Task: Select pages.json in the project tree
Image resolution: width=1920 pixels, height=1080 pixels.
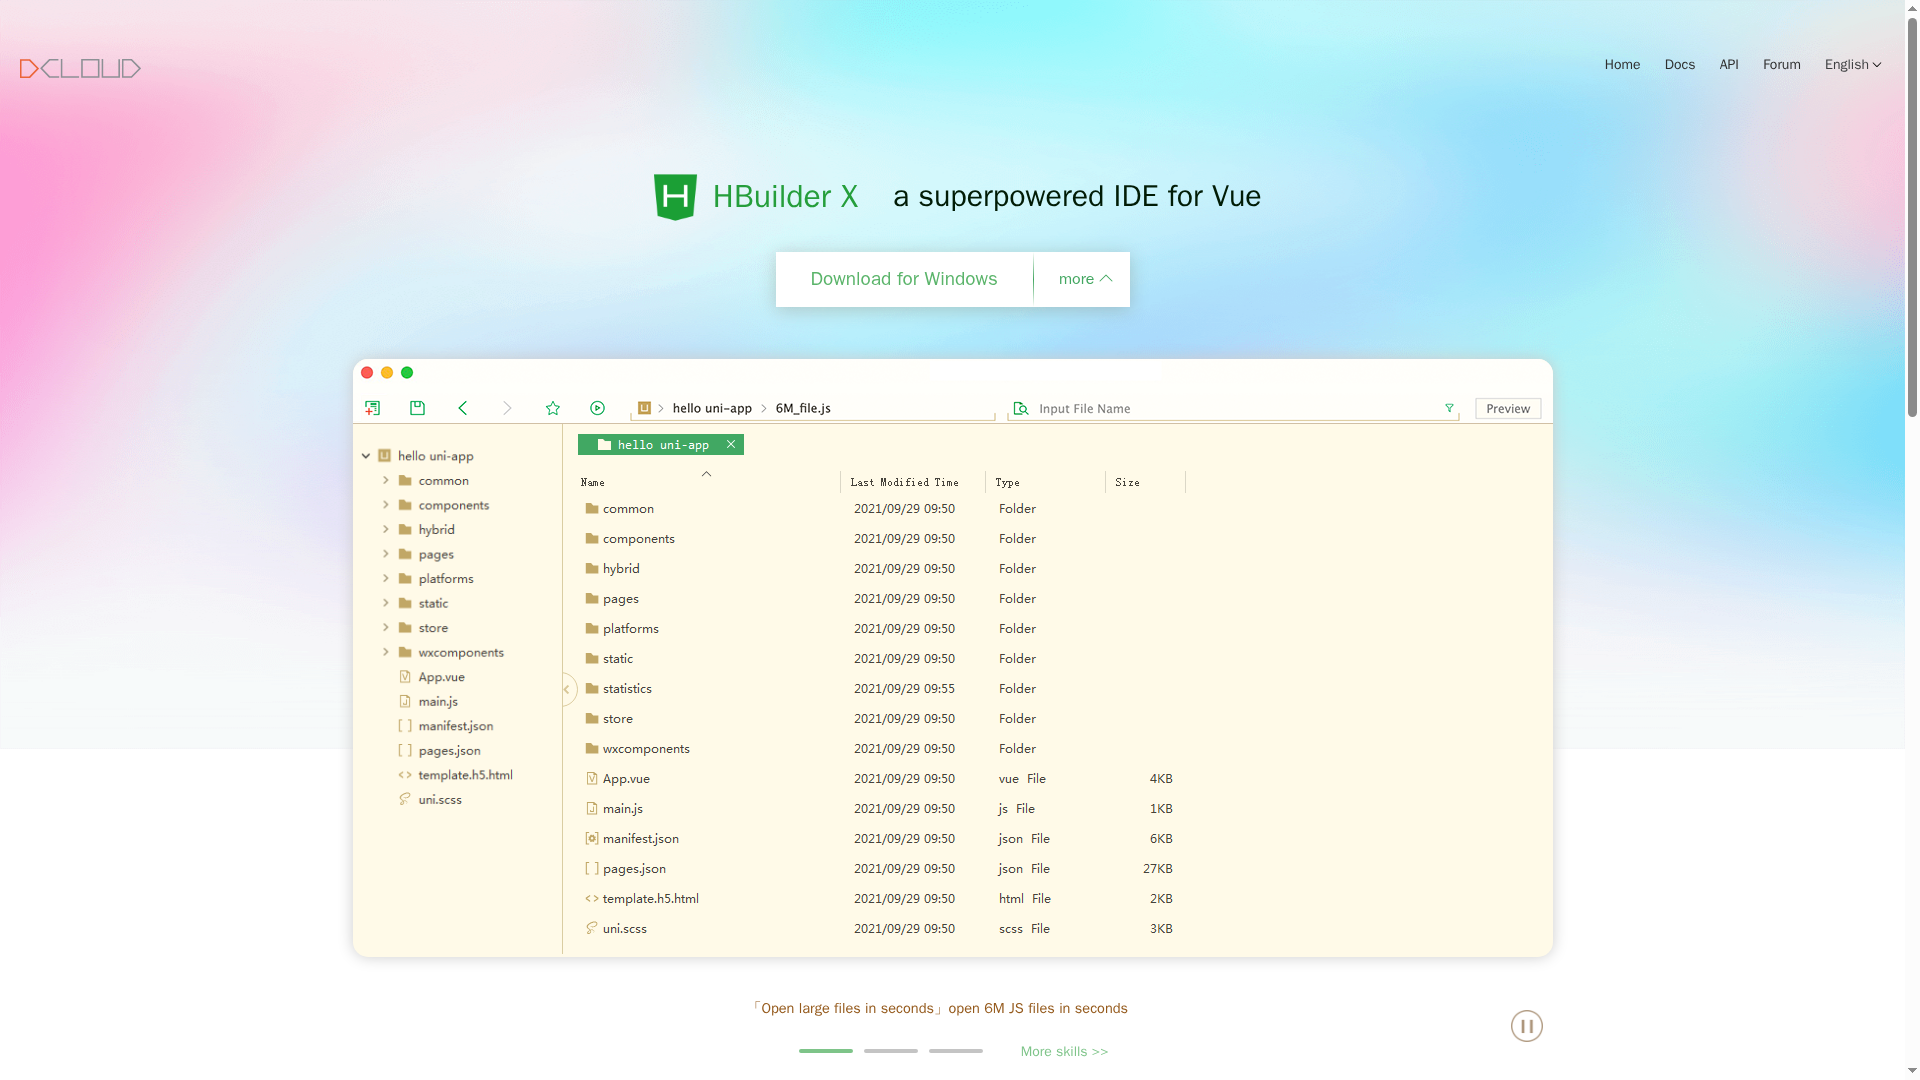Action: (449, 750)
